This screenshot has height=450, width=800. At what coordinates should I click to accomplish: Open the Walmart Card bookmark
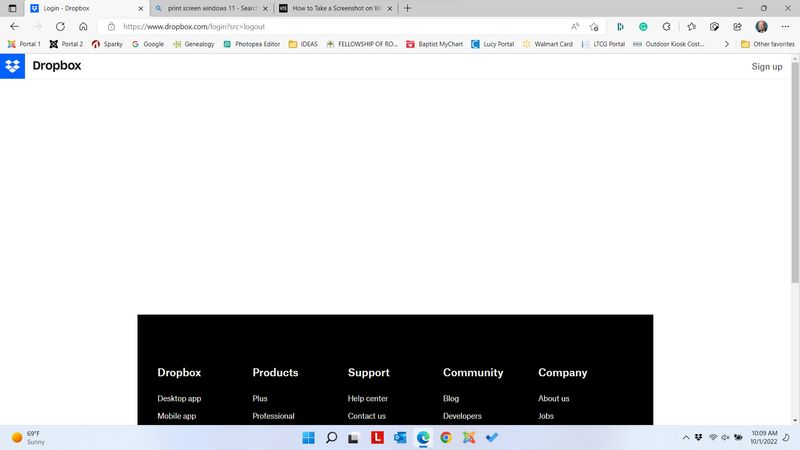click(547, 44)
